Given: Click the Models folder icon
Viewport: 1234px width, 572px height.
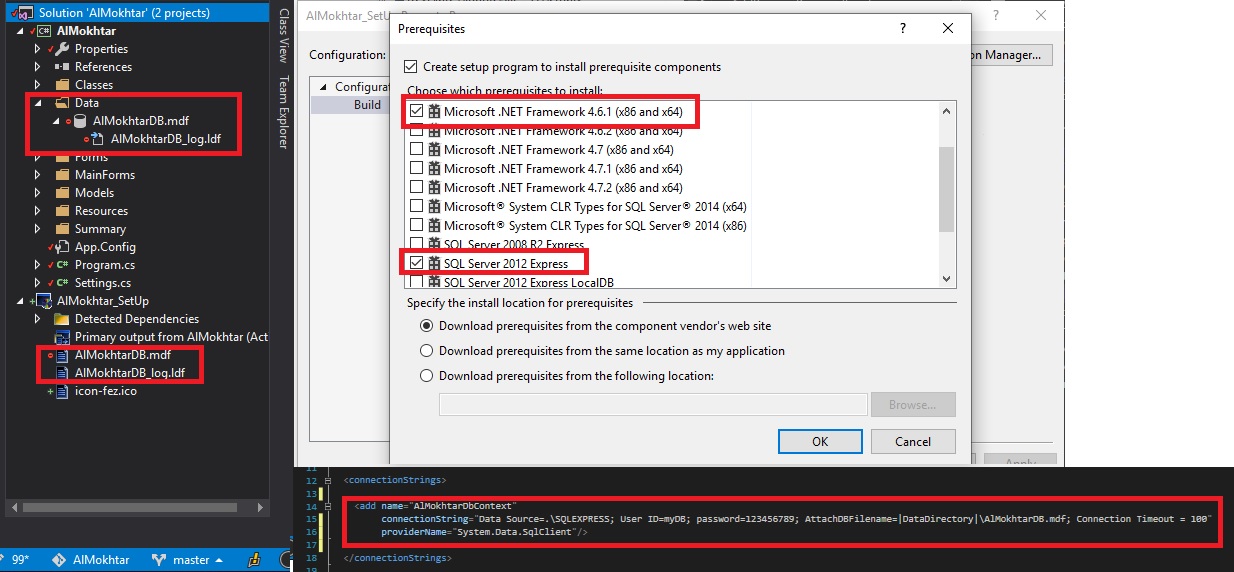Looking at the screenshot, I should pos(62,193).
